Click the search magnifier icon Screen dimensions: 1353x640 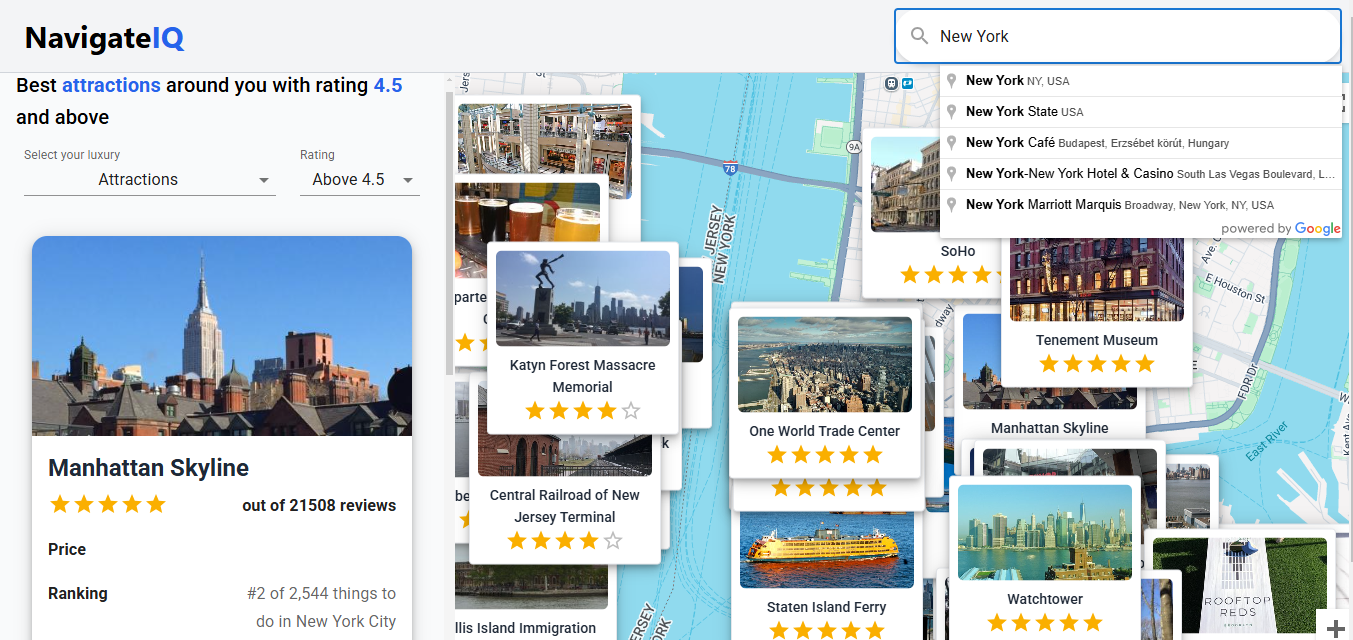pyautogui.click(x=919, y=36)
